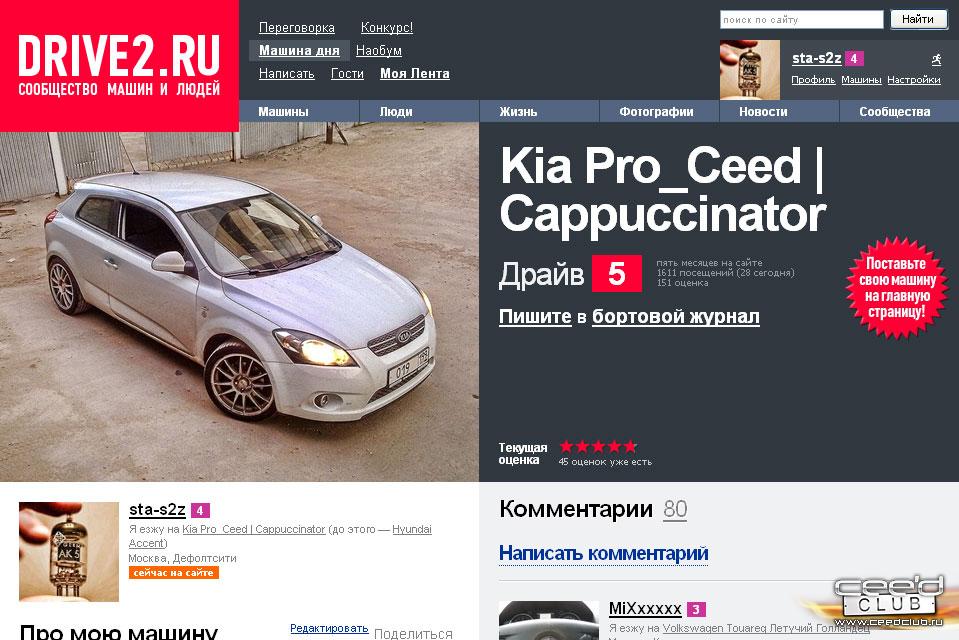Open the Фотографии navigation tab
The image size is (959, 640).
656,111
